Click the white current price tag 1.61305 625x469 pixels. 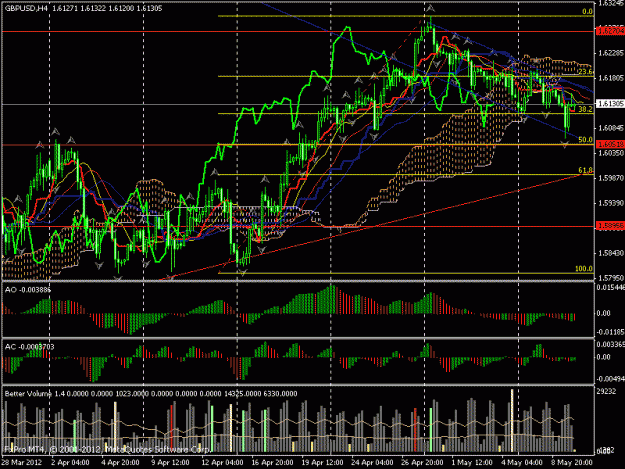coord(610,104)
